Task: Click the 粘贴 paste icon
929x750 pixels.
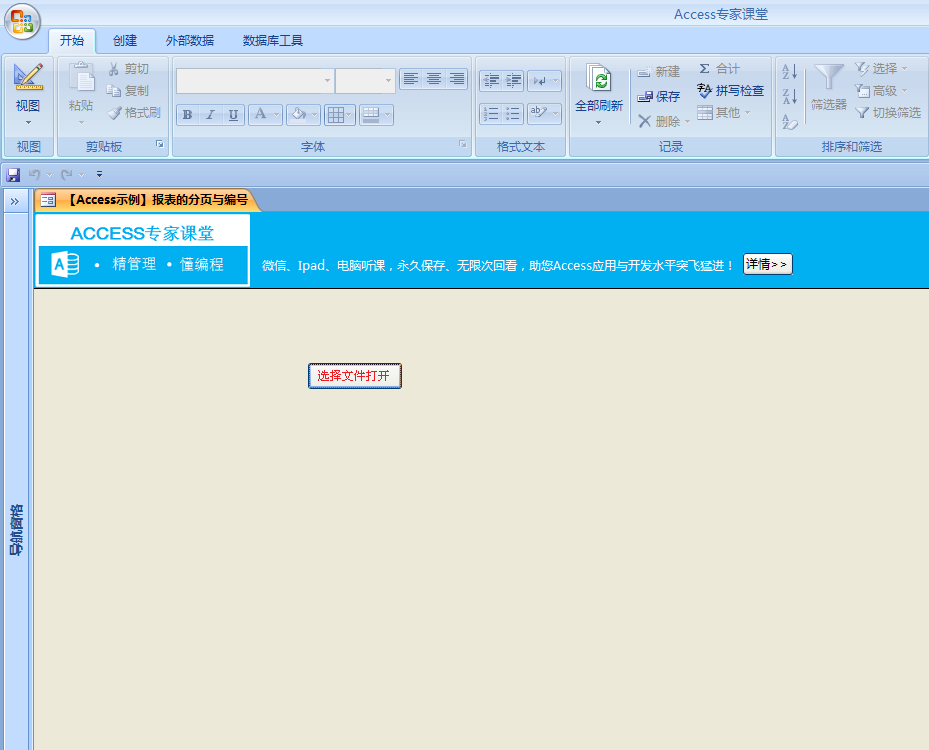Action: point(81,78)
